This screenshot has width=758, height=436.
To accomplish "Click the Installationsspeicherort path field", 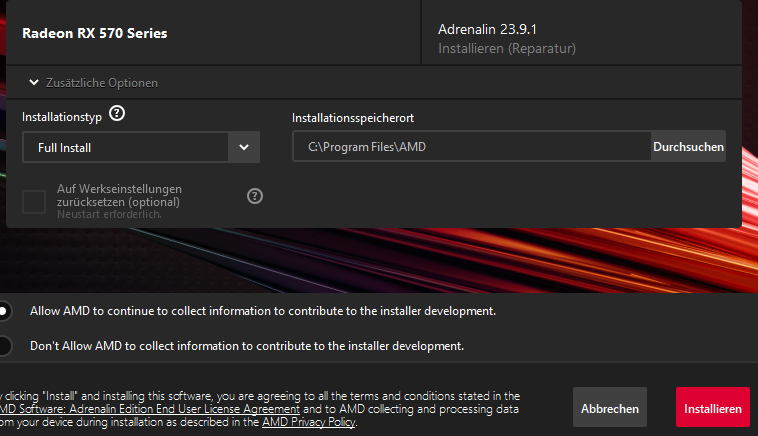I will click(472, 146).
